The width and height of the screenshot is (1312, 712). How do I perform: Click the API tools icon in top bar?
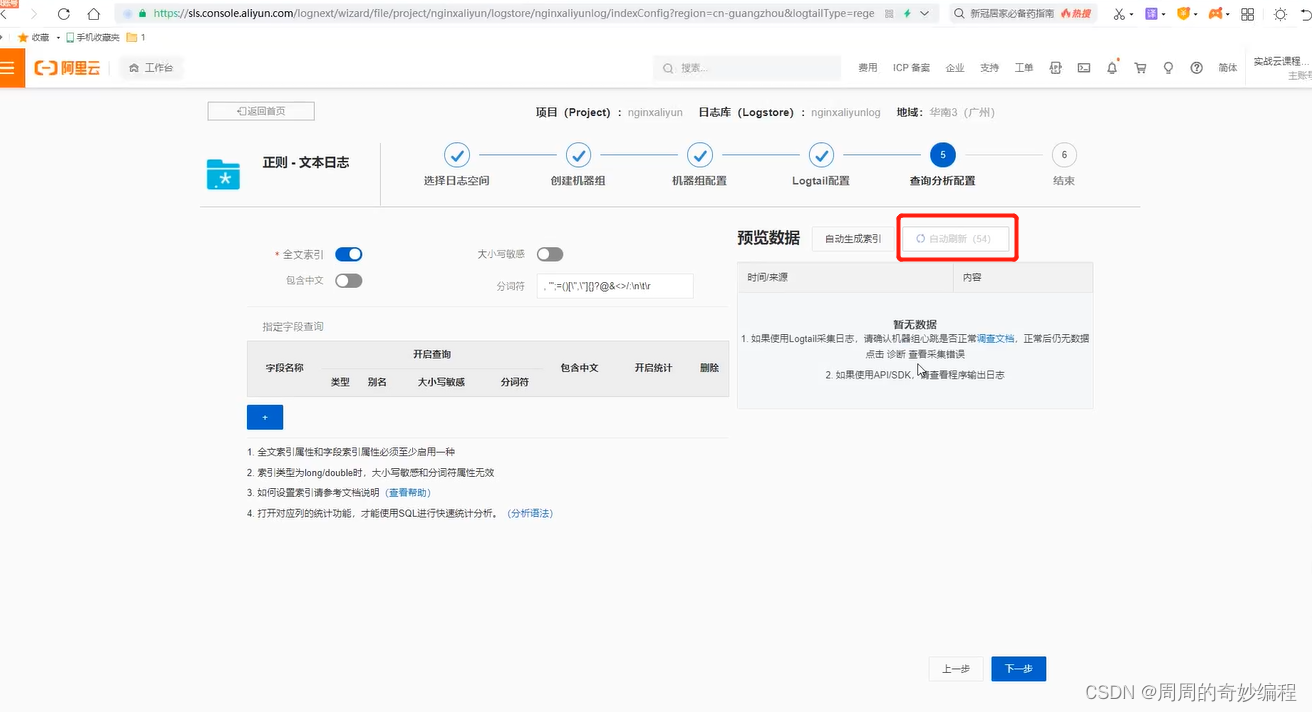pyautogui.click(x=1055, y=67)
